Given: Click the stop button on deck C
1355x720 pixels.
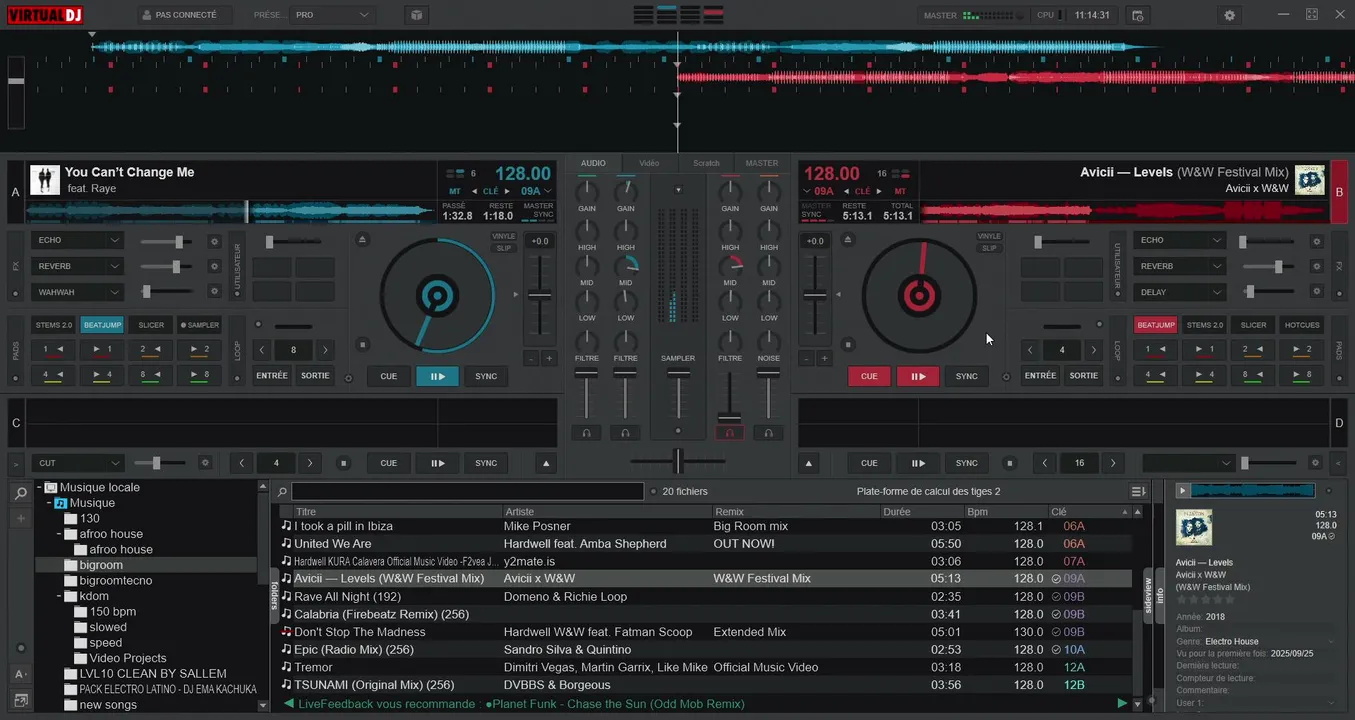Looking at the screenshot, I should [x=344, y=463].
